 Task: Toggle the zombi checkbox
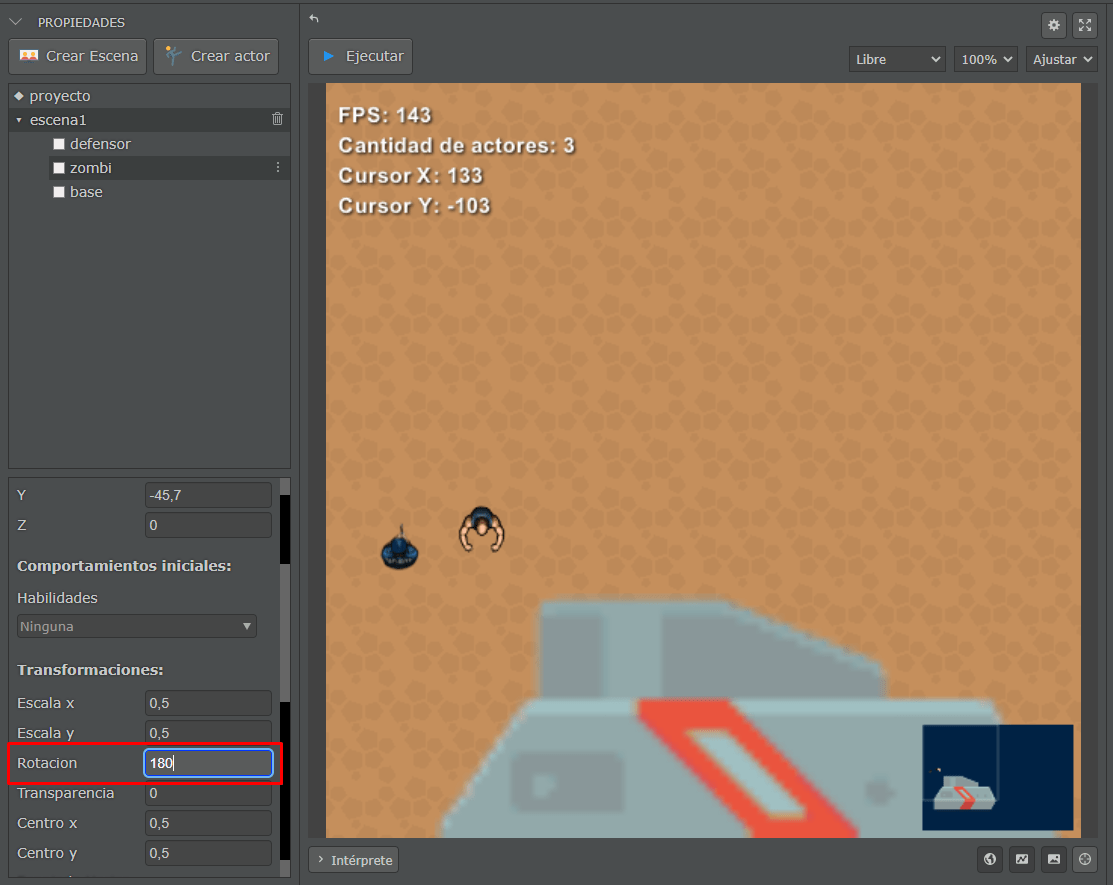point(59,168)
